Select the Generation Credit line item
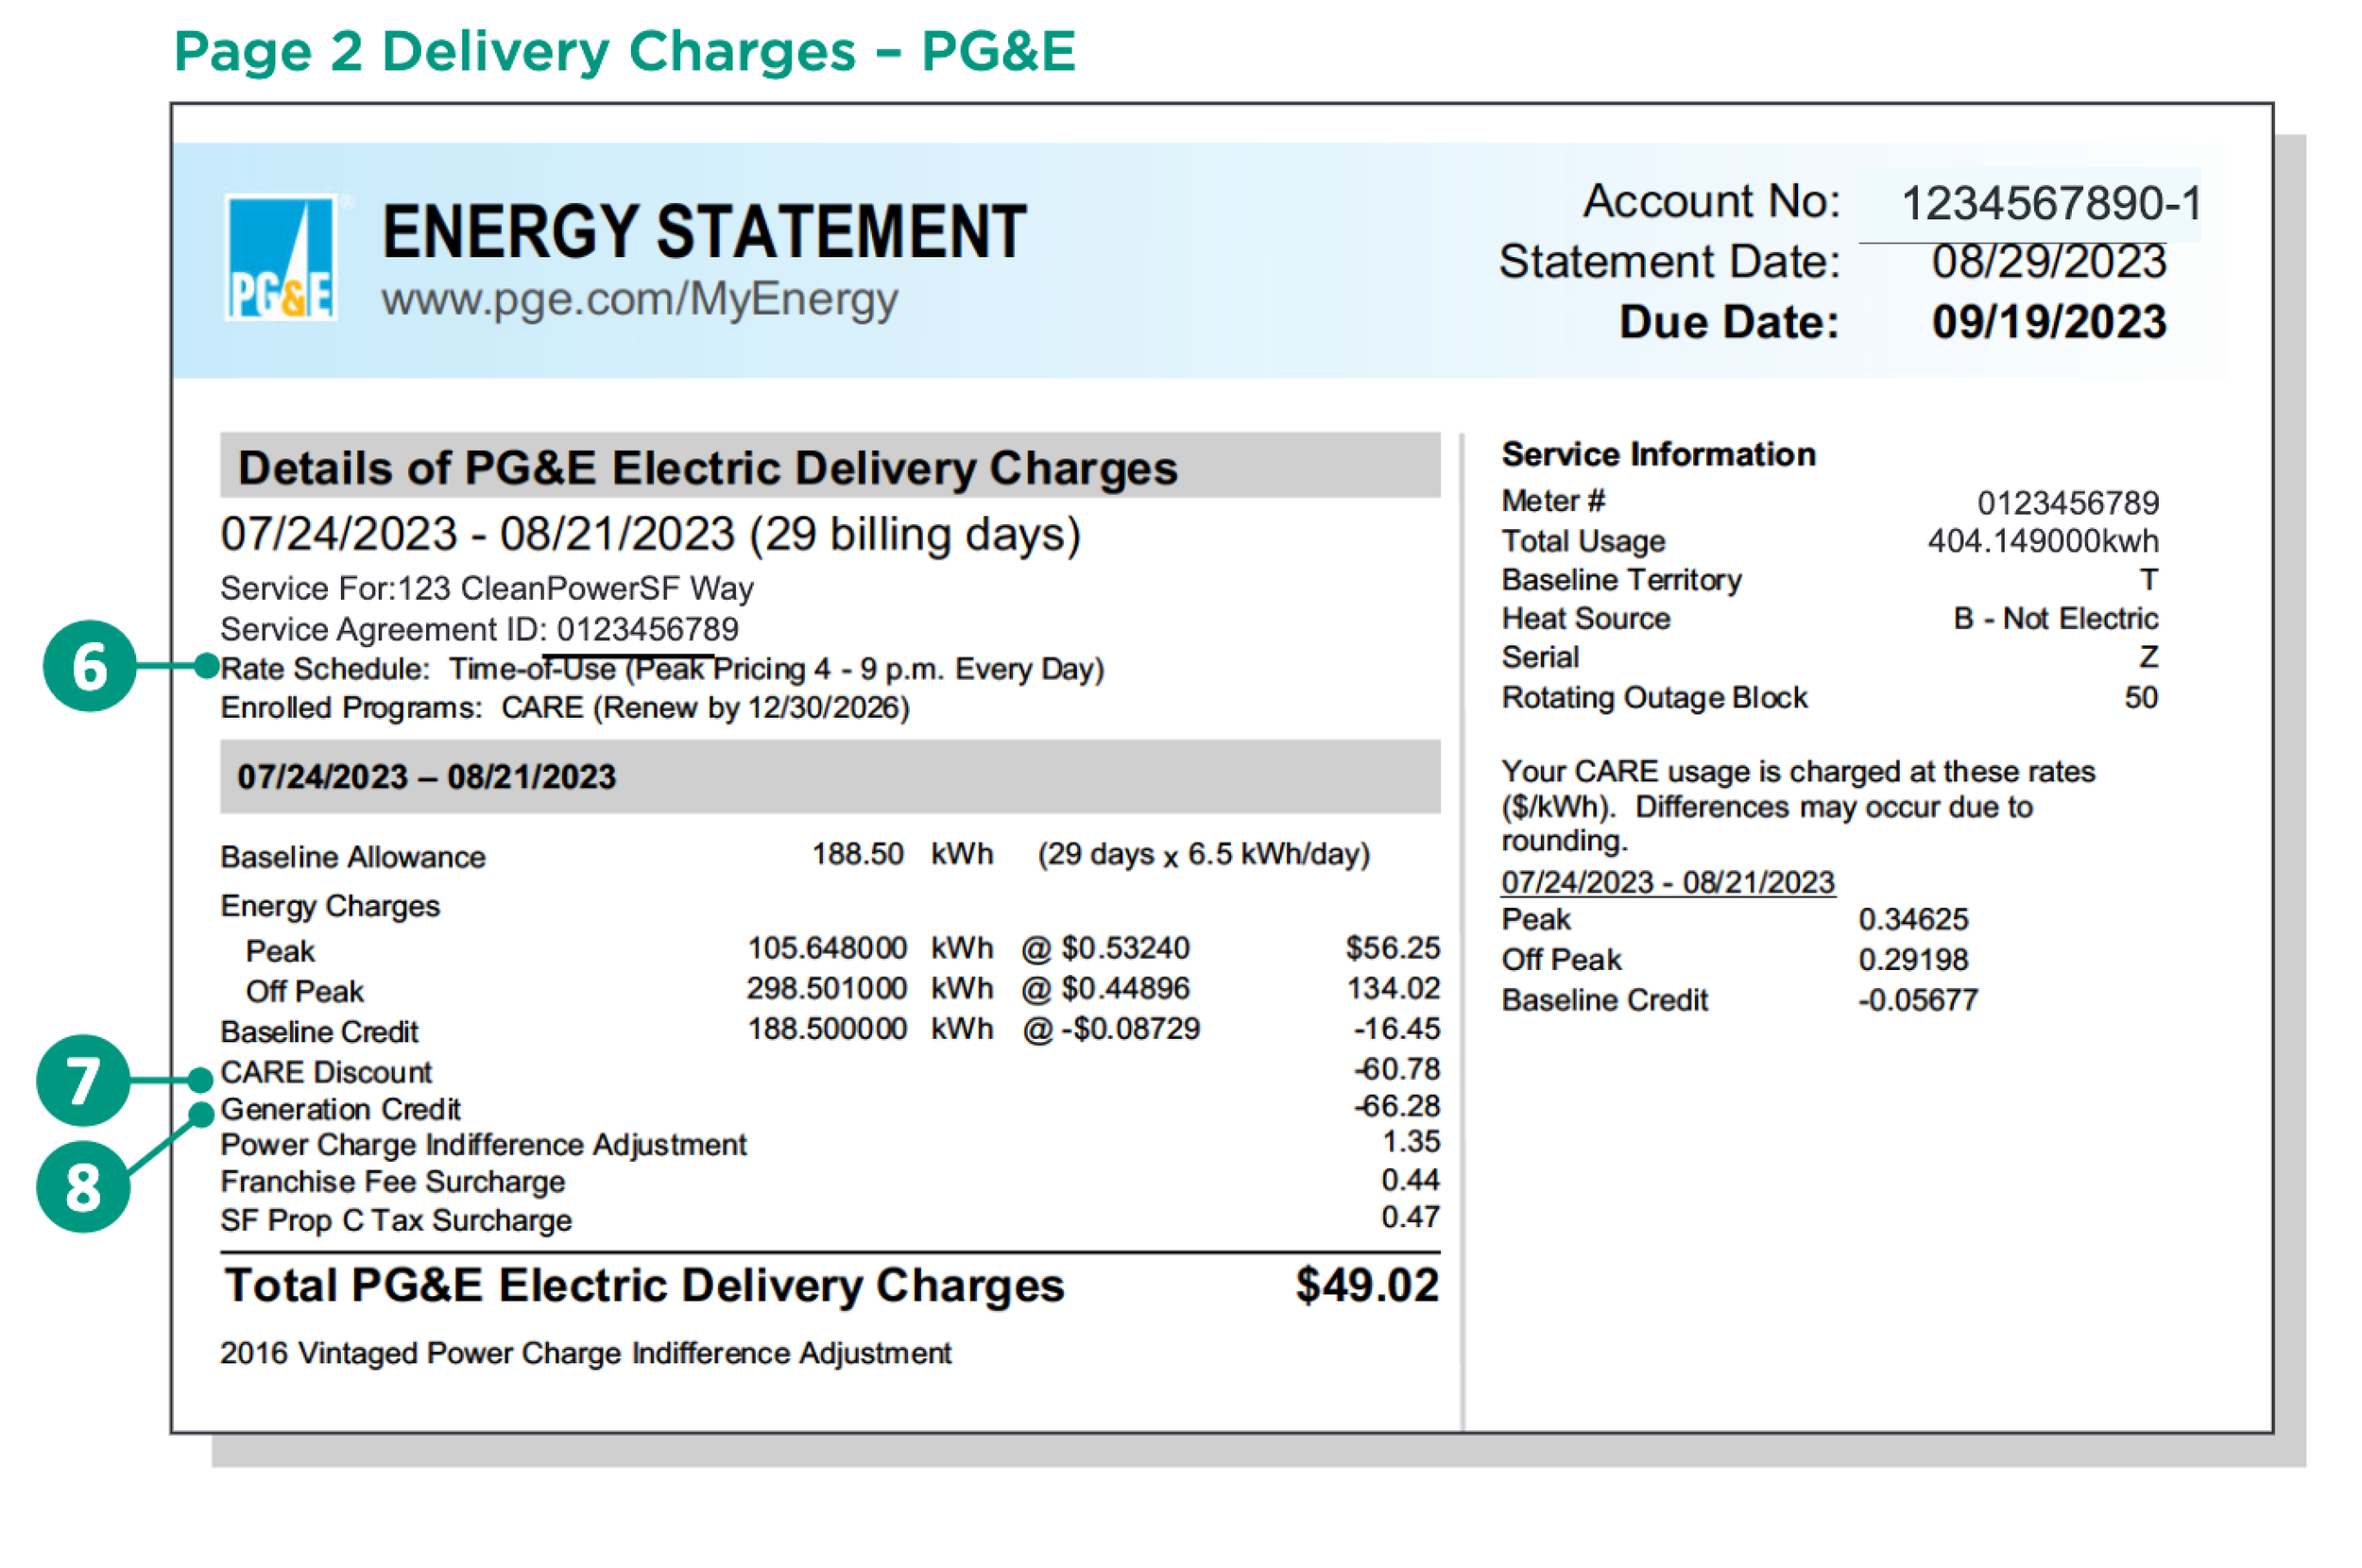This screenshot has height=1568, width=2362. (341, 1108)
